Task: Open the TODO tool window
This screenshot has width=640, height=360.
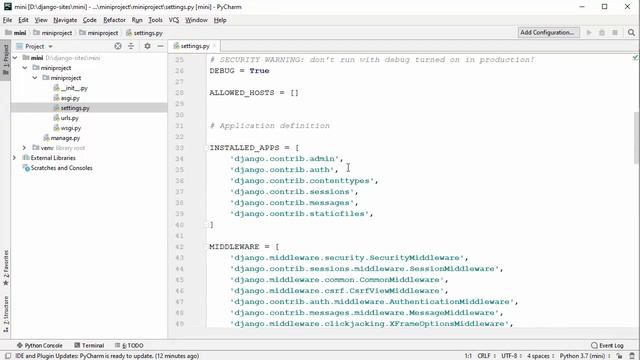Action: 129,345
